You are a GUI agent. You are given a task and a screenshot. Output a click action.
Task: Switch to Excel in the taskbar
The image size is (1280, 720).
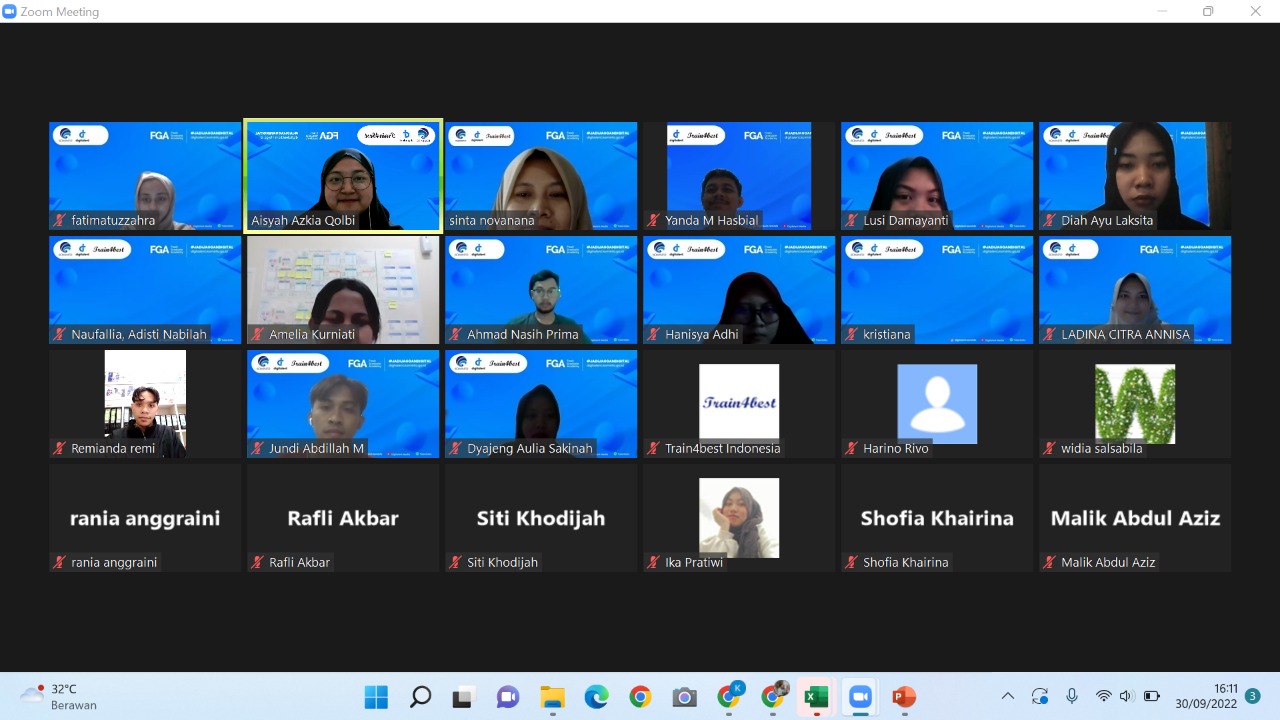click(x=816, y=697)
